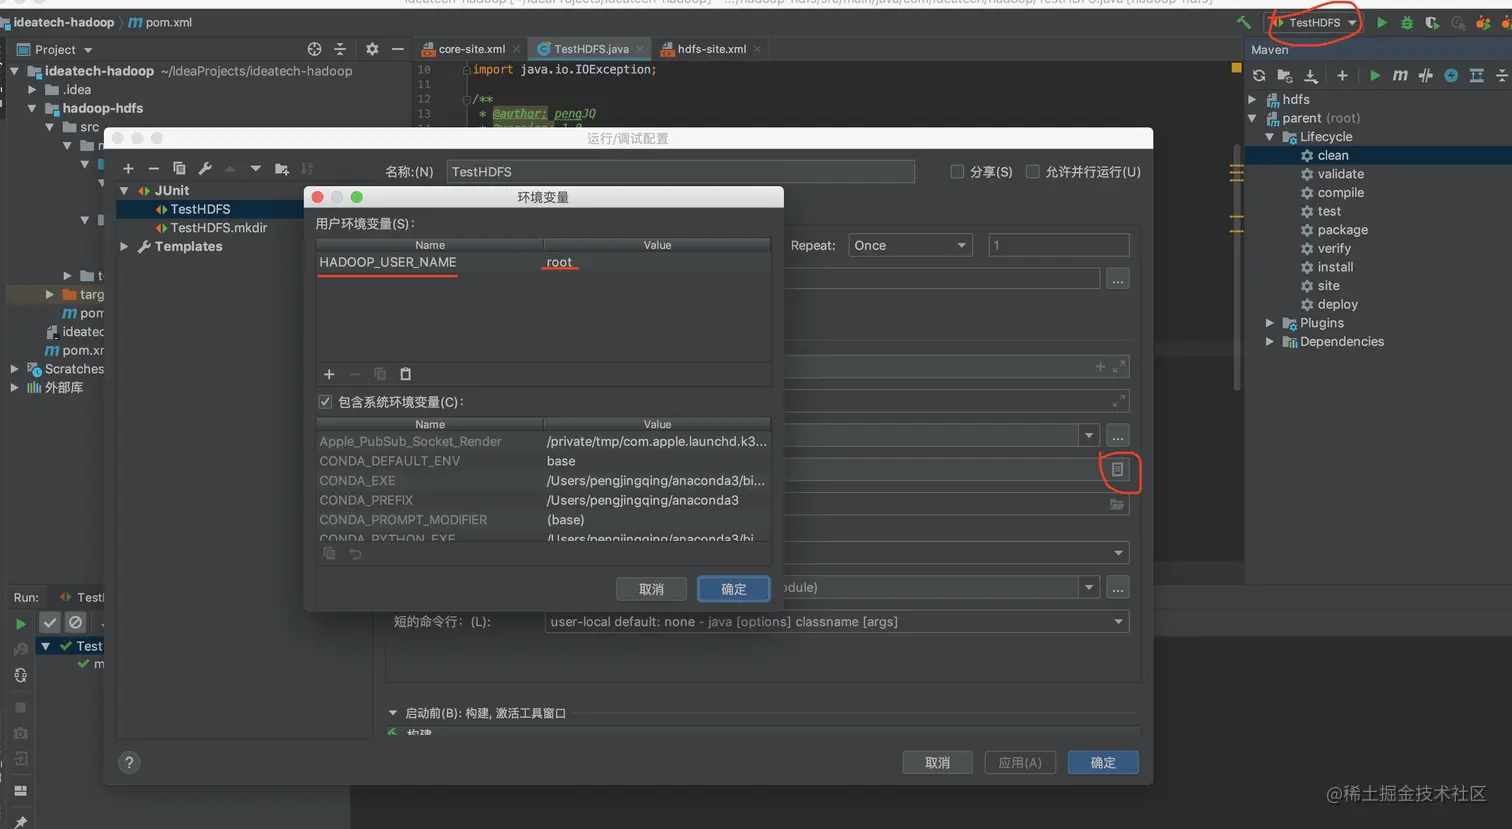Cancel environment variables dialog with 取消
Screen dimensions: 1512x829
click(x=651, y=589)
